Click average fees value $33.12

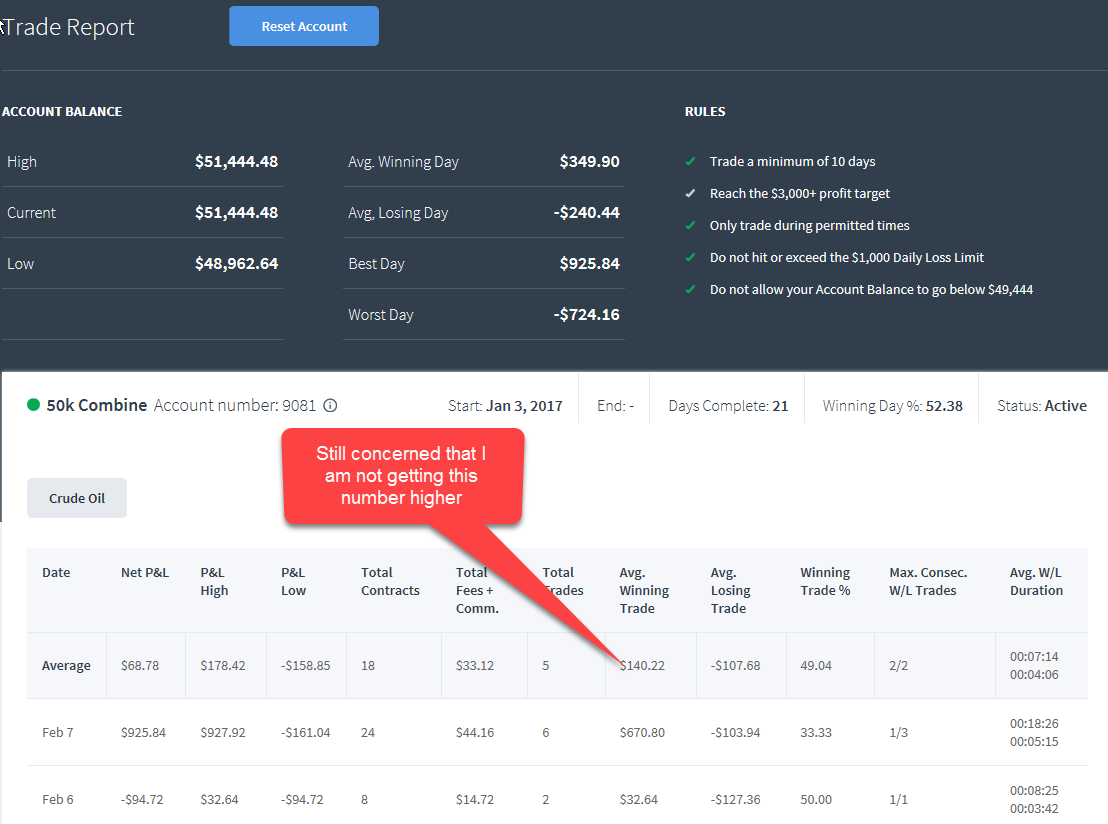click(x=475, y=666)
